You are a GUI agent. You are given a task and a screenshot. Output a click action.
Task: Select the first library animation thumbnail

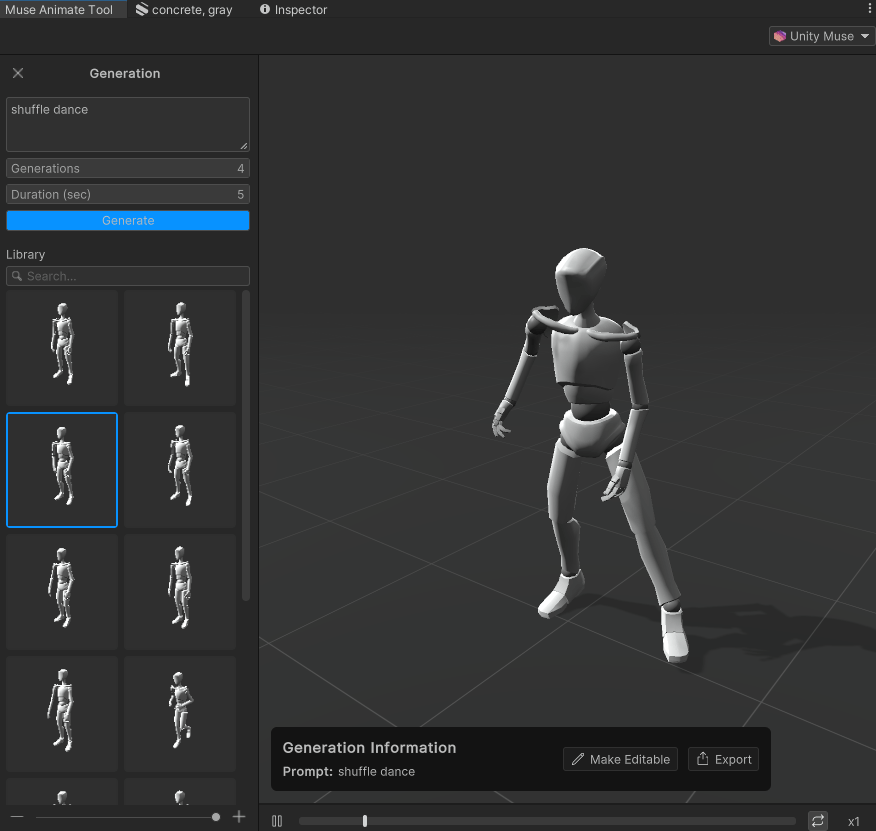coord(62,348)
